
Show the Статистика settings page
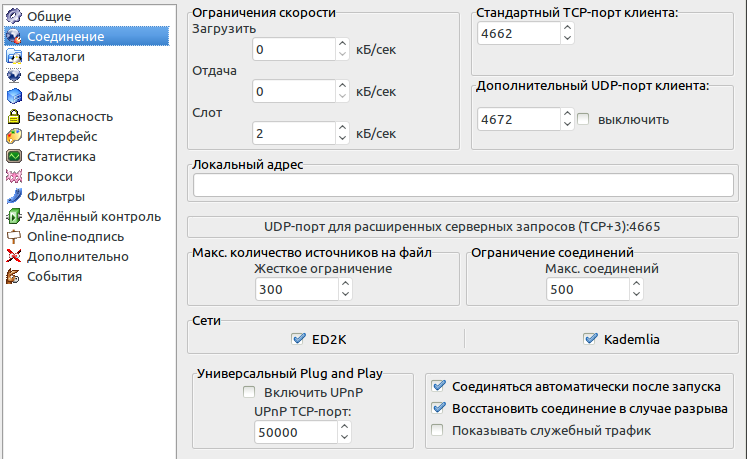(x=61, y=156)
